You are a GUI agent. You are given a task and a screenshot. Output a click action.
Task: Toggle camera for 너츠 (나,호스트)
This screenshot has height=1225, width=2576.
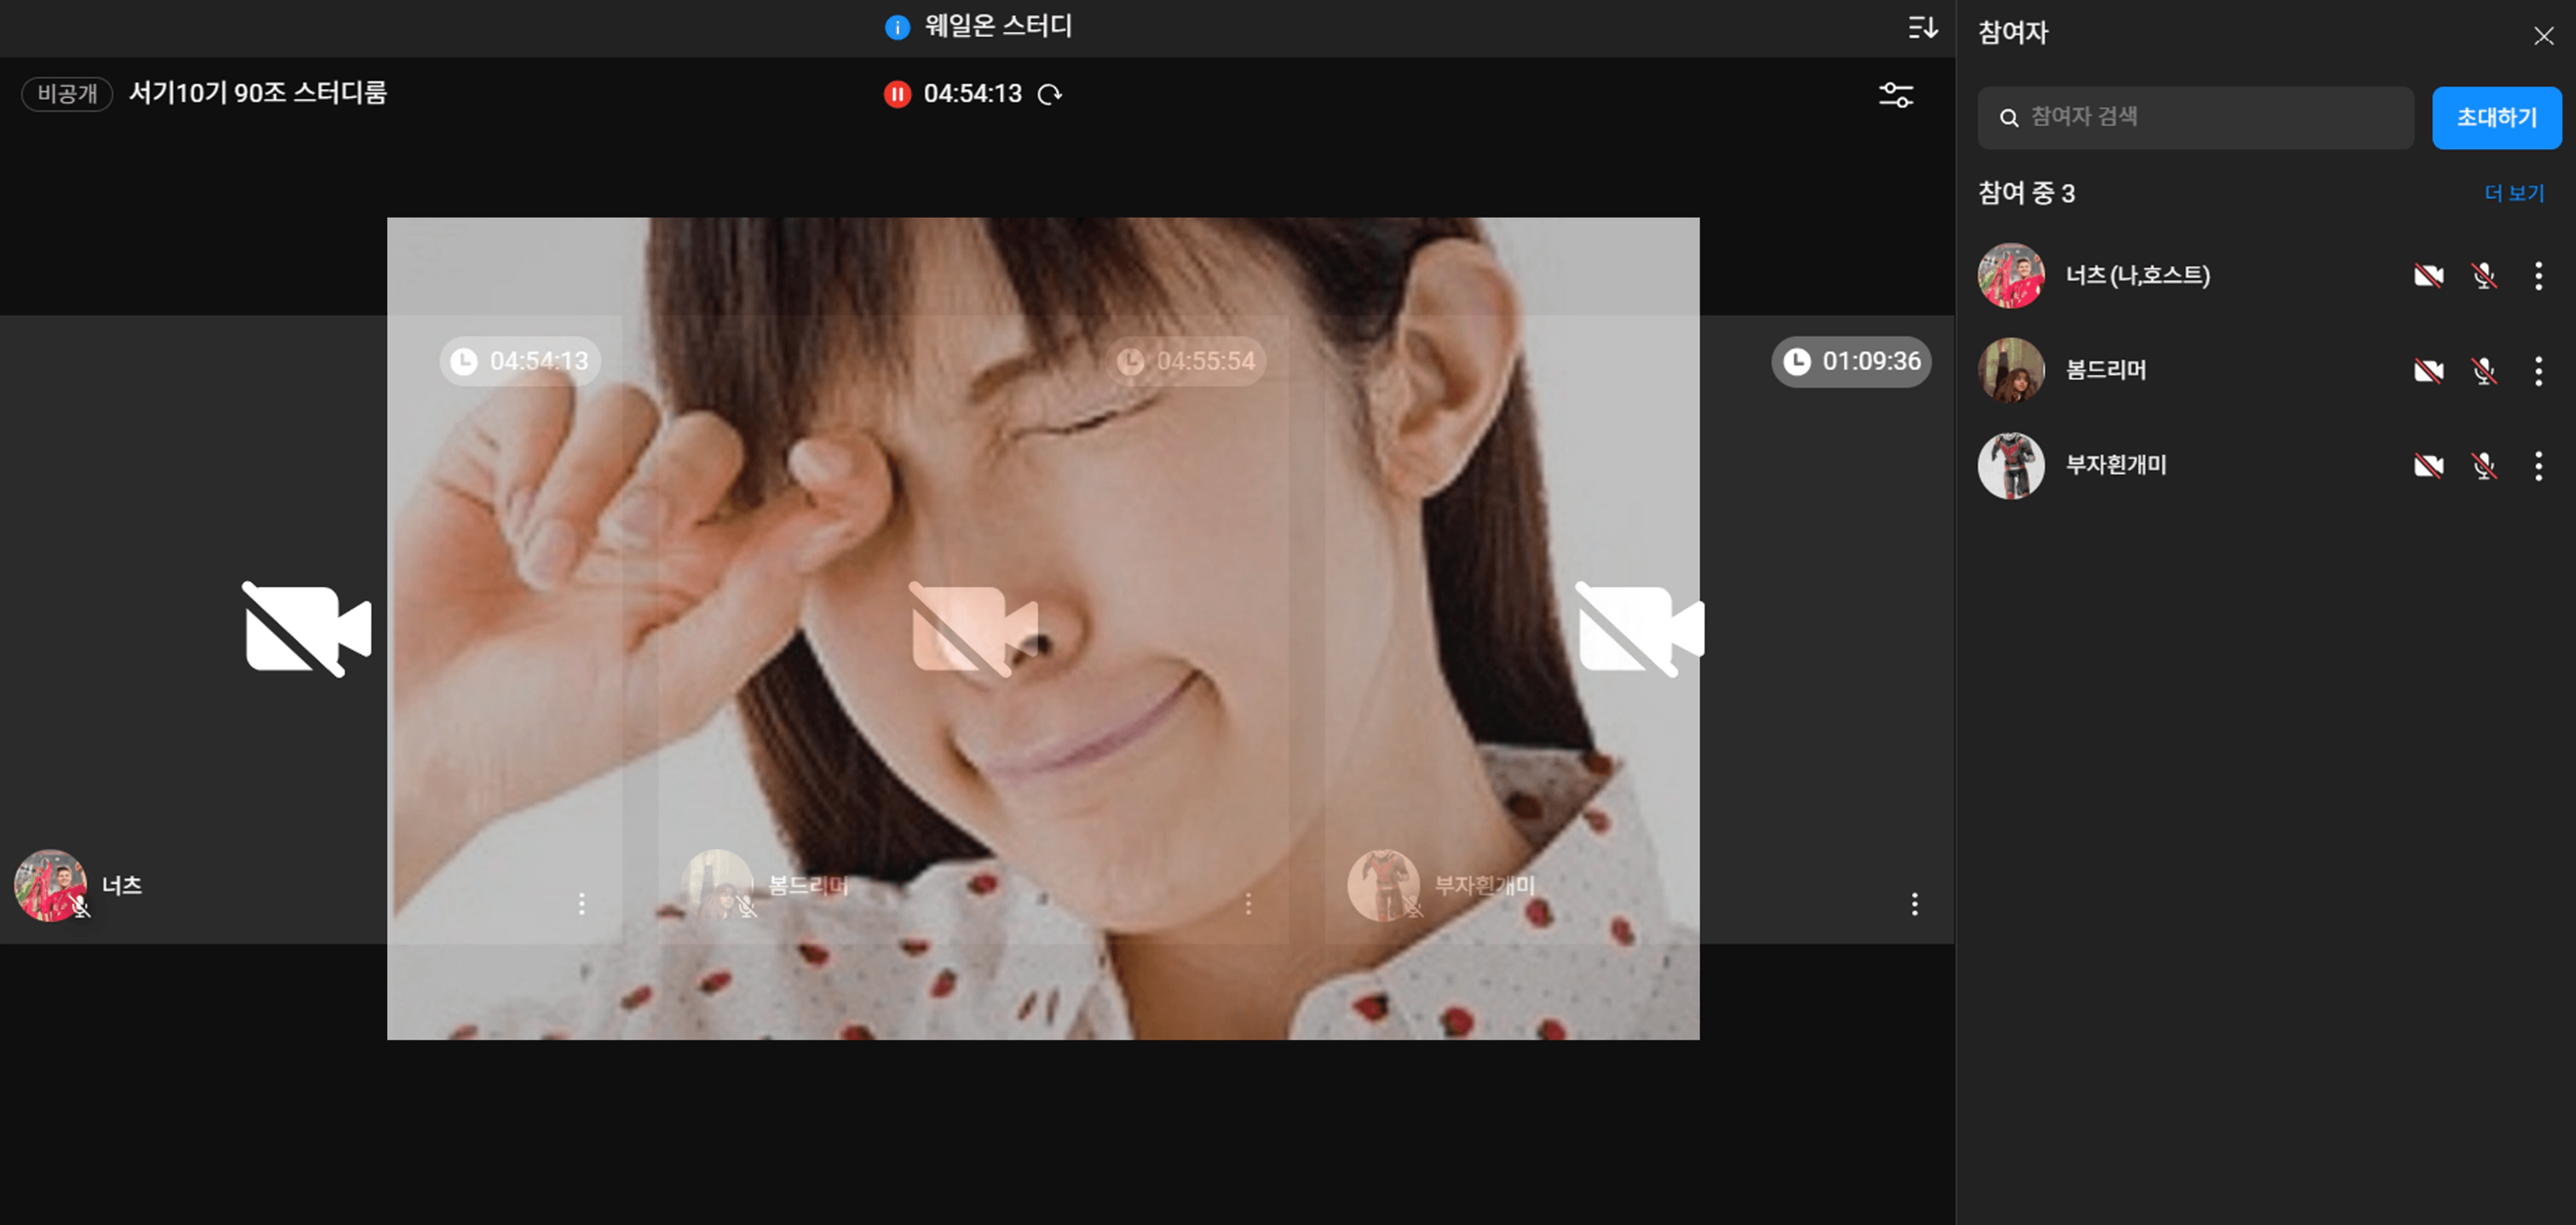coord(2428,276)
